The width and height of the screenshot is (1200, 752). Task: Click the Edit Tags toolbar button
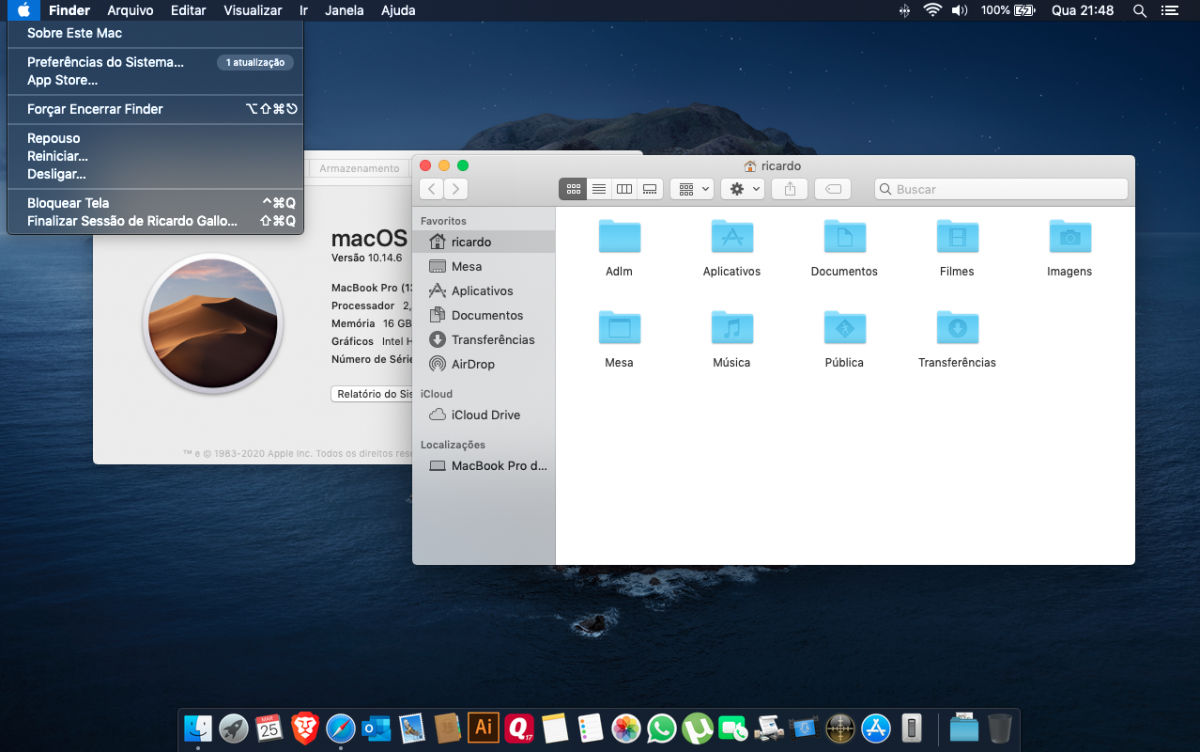click(833, 189)
